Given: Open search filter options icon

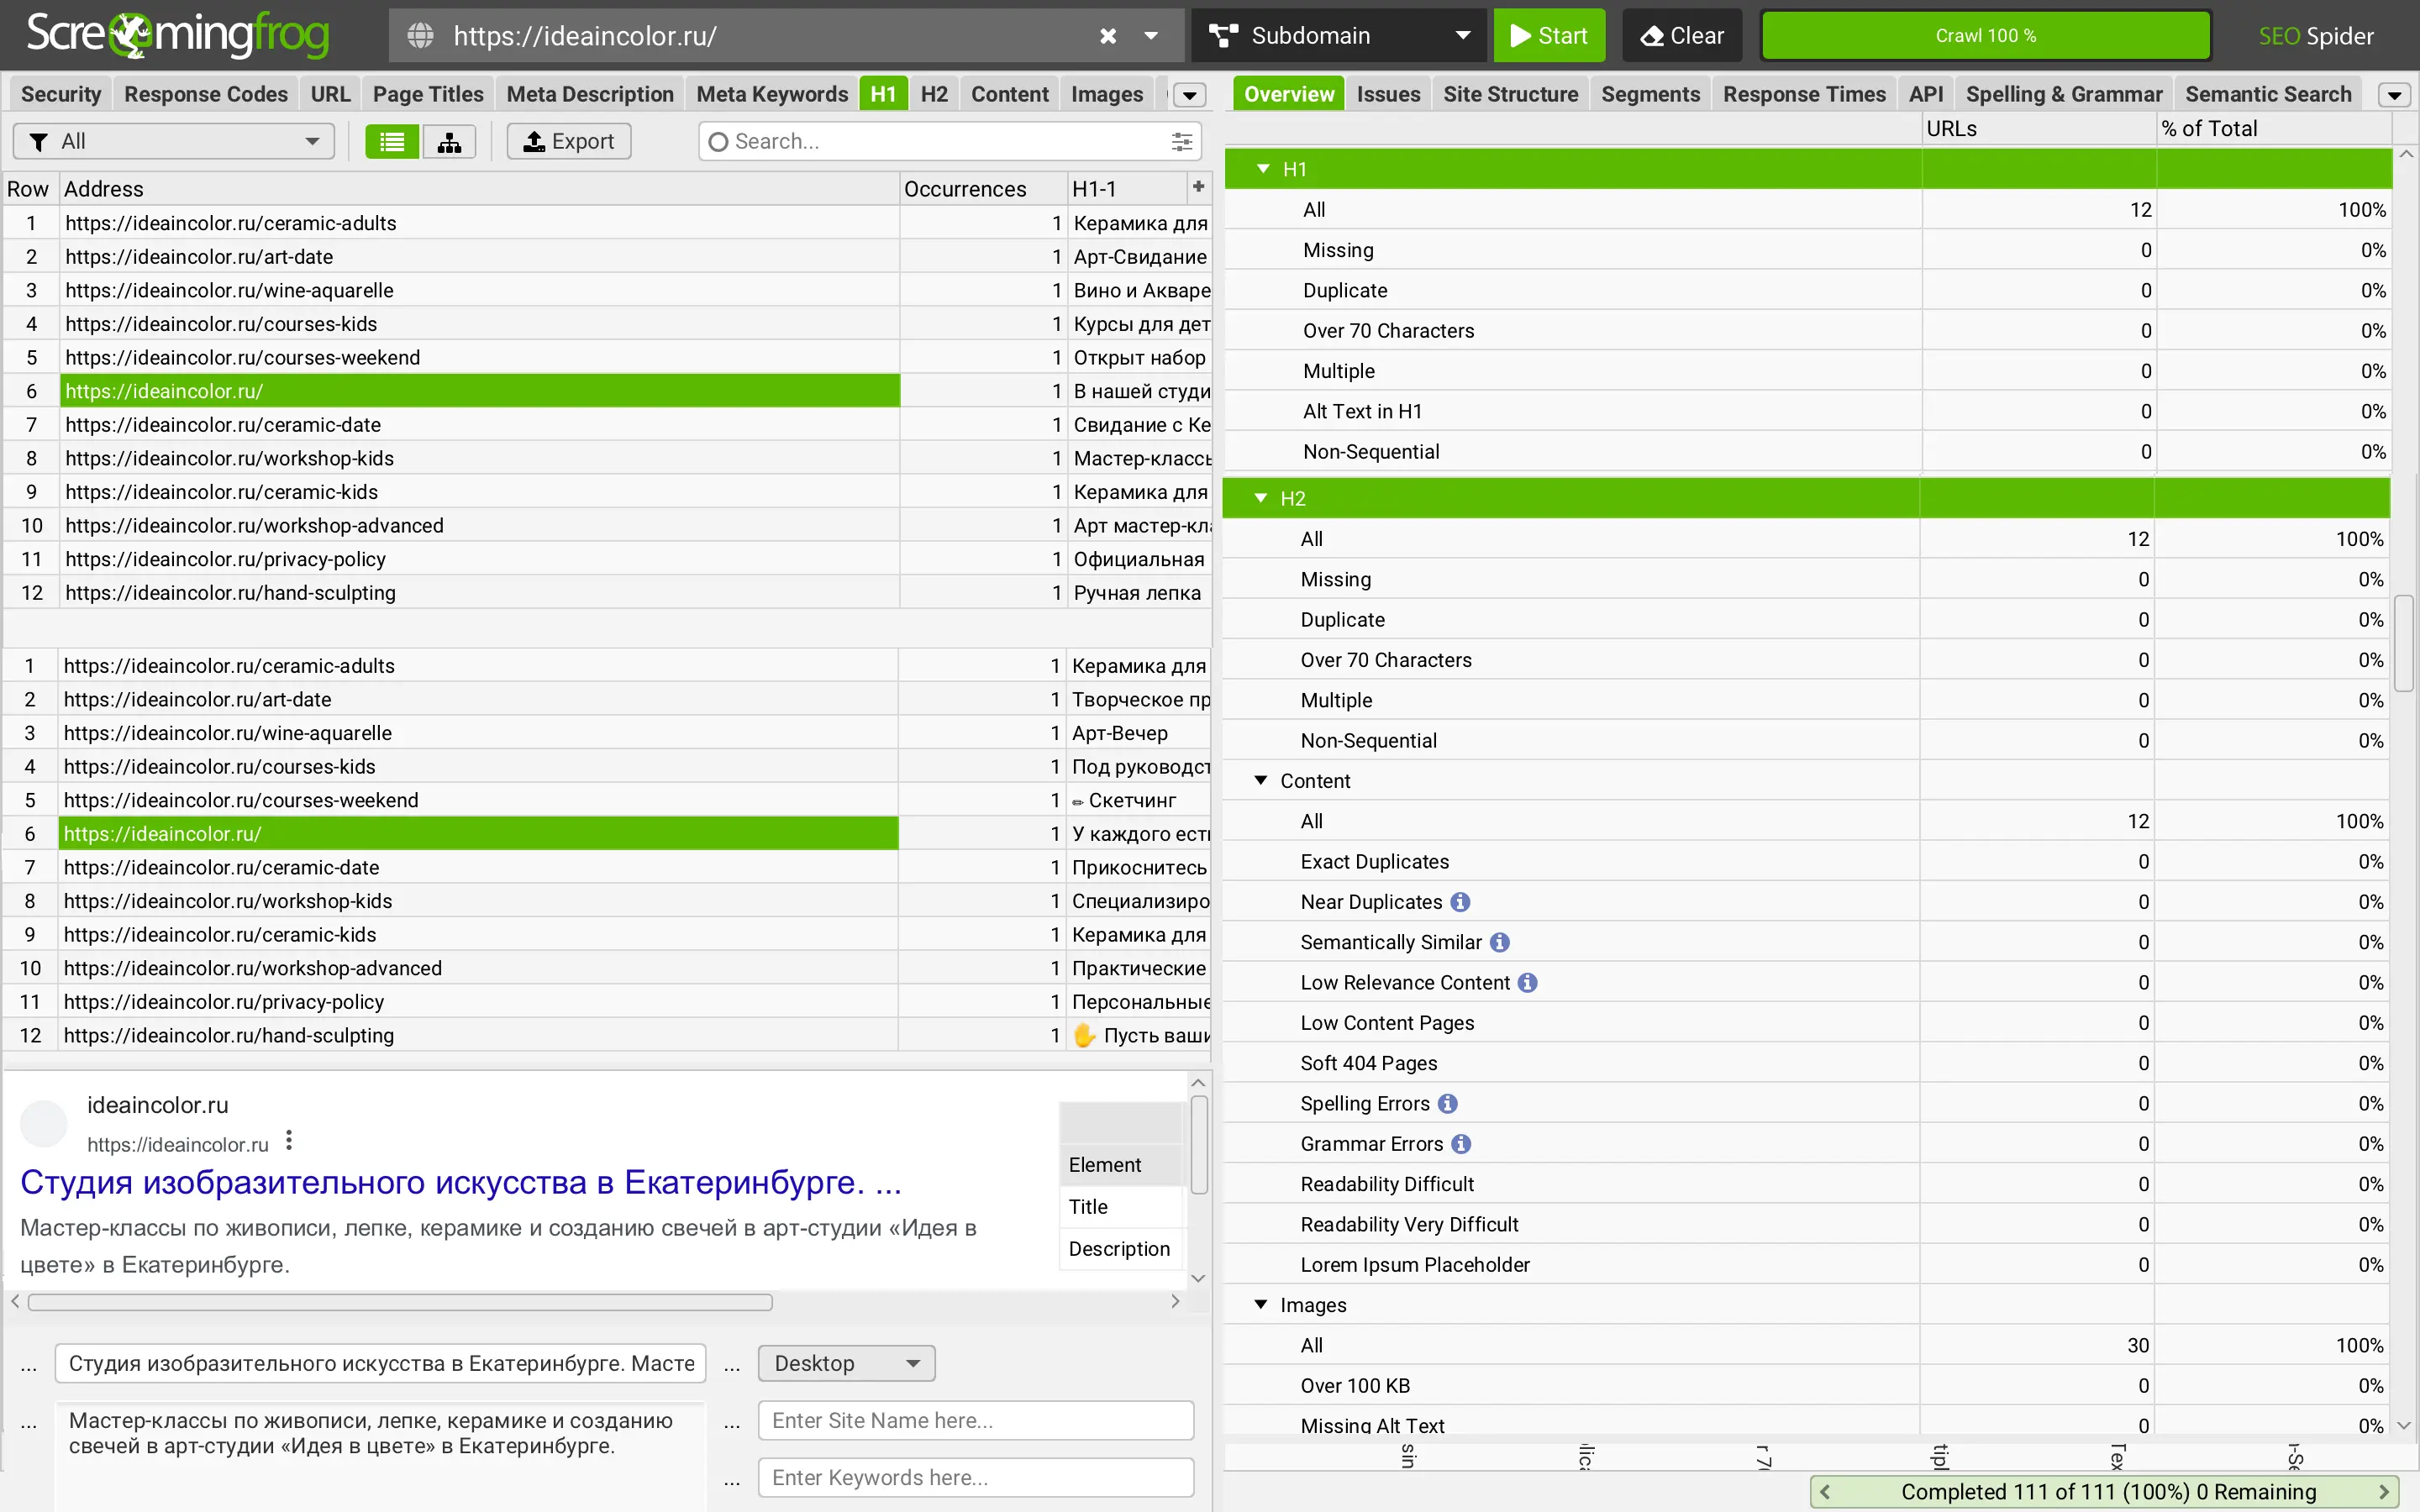Looking at the screenshot, I should coord(1181,142).
